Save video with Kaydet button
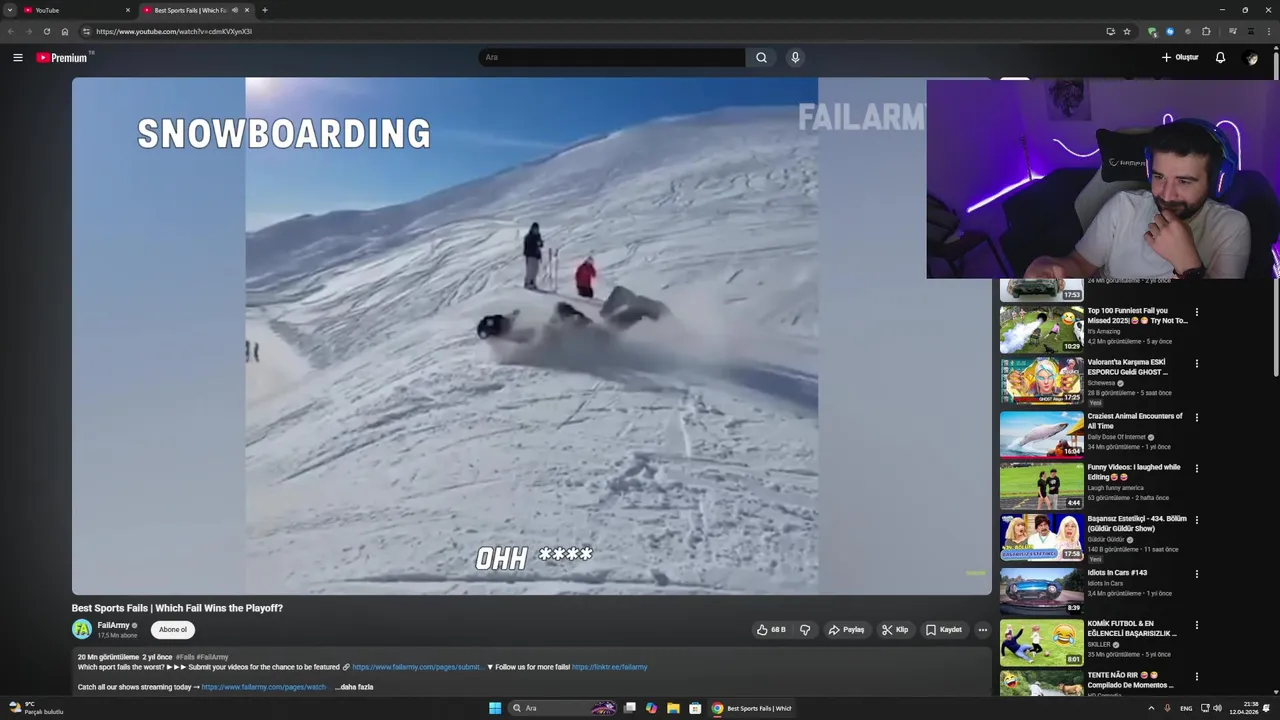1280x720 pixels. click(x=943, y=630)
